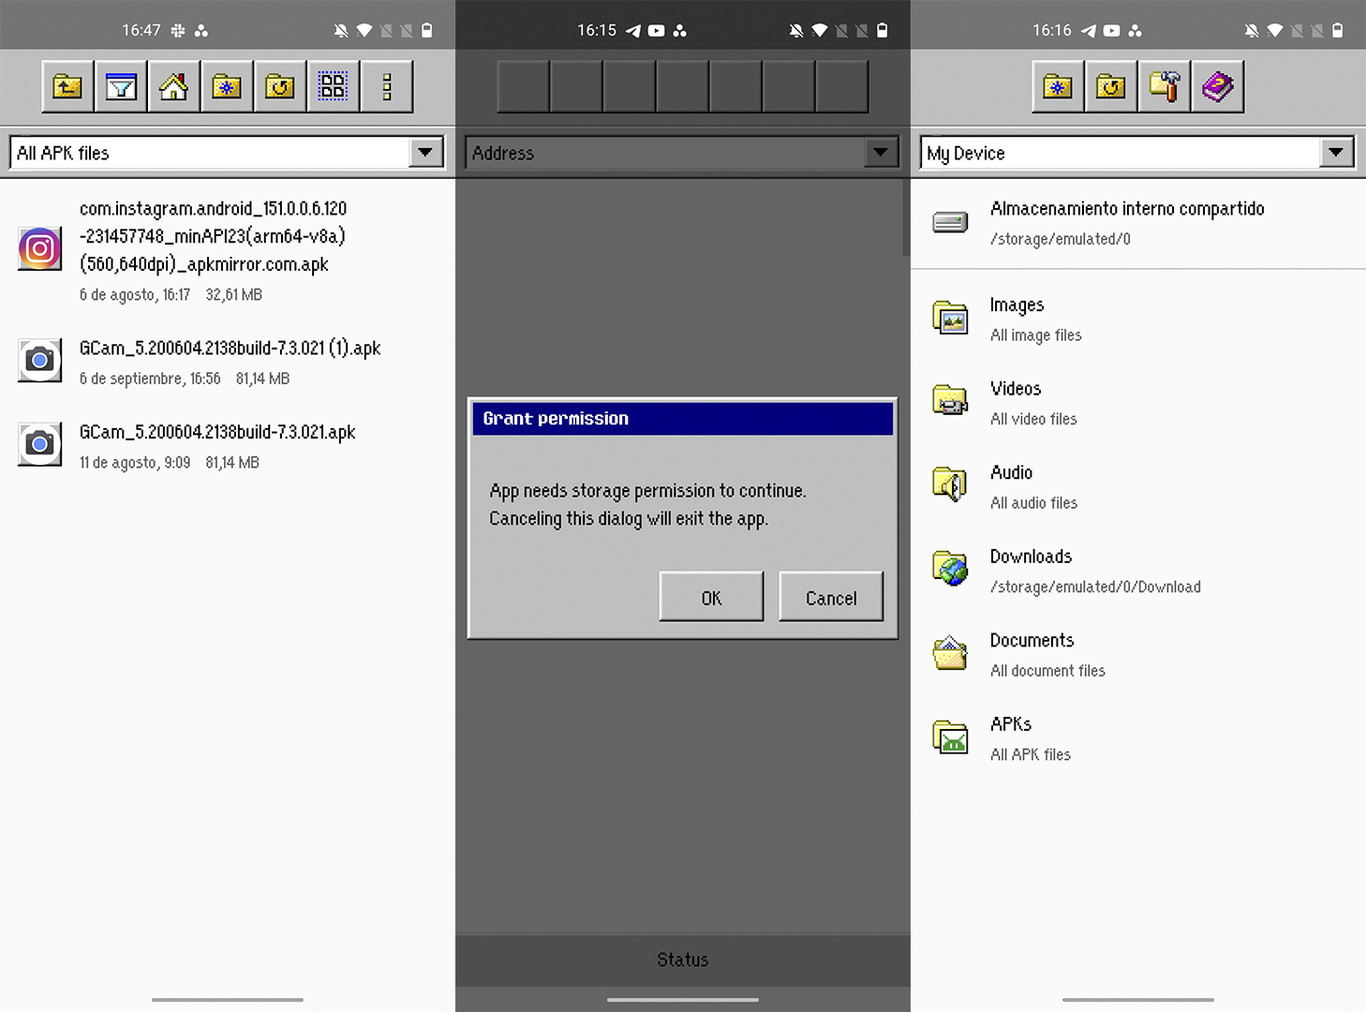The image size is (1366, 1012).
Task: Go to Home via the house icon
Action: [x=174, y=87]
